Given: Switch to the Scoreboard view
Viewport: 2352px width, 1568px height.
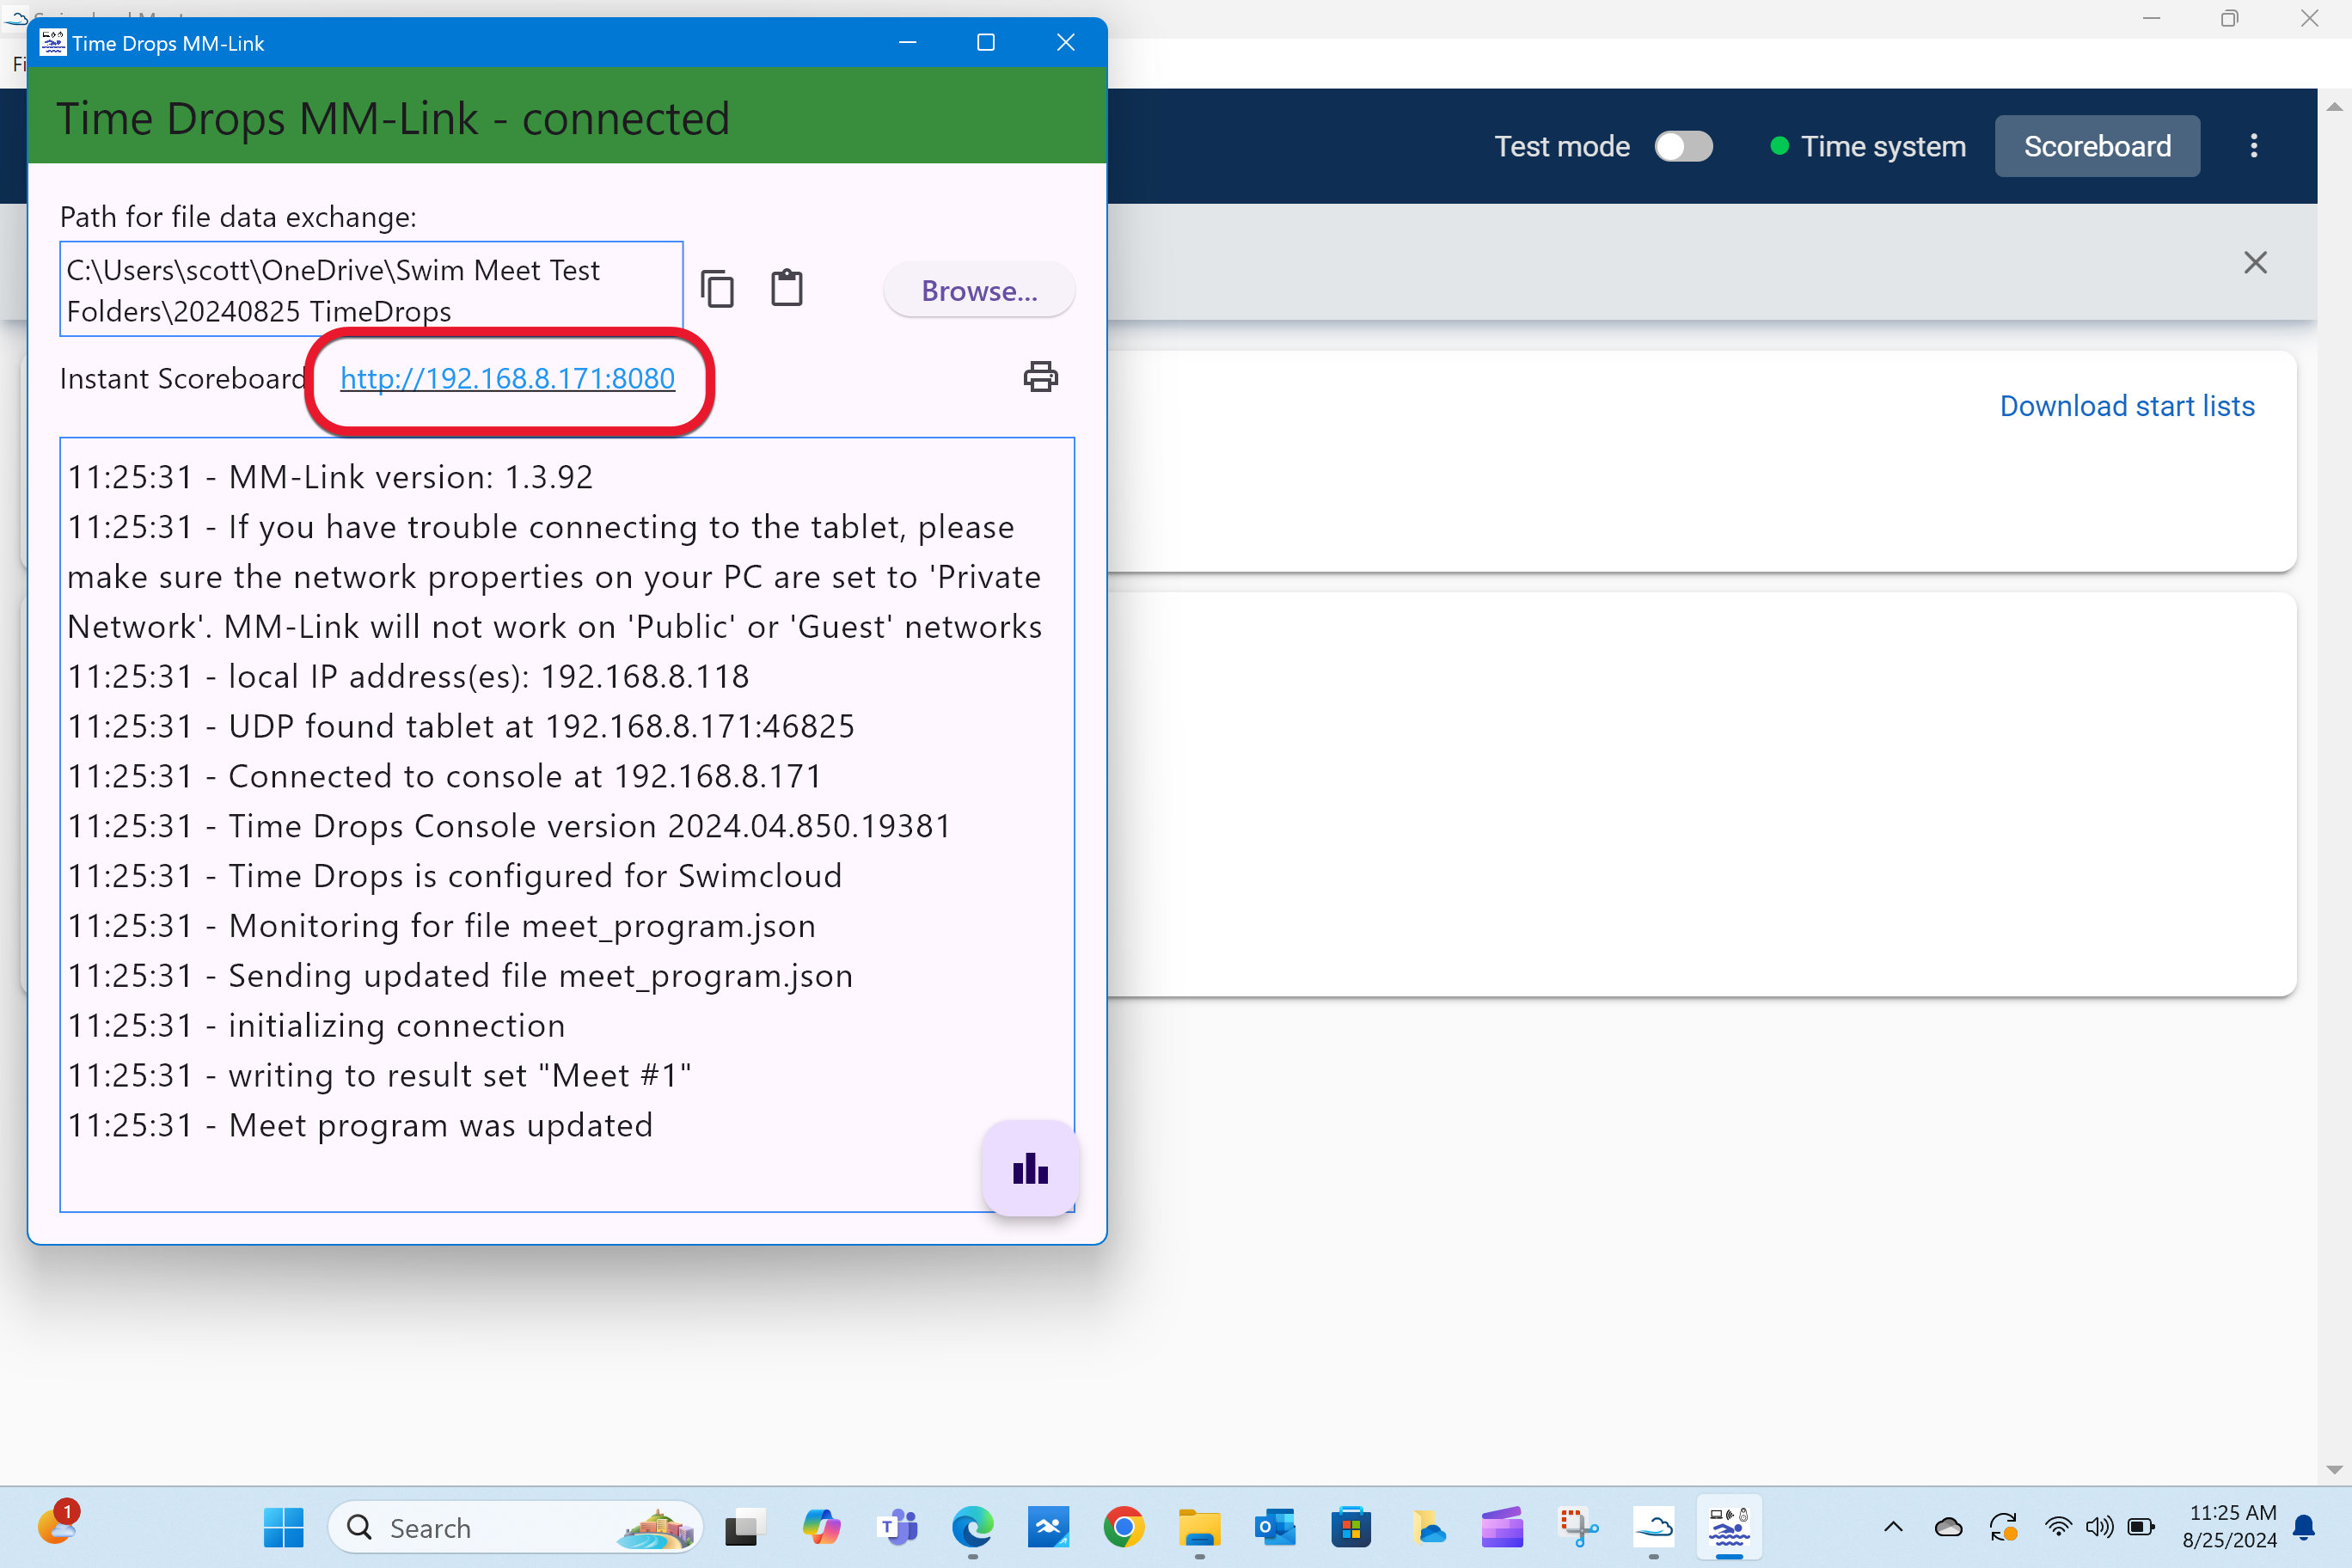Looking at the screenshot, I should 2097,146.
